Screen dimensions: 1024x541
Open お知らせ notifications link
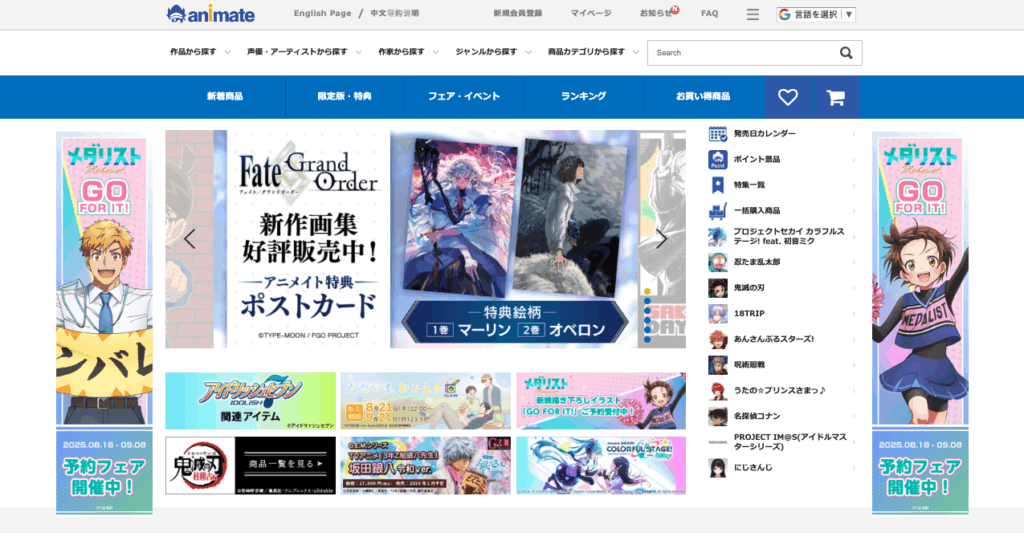[x=657, y=14]
